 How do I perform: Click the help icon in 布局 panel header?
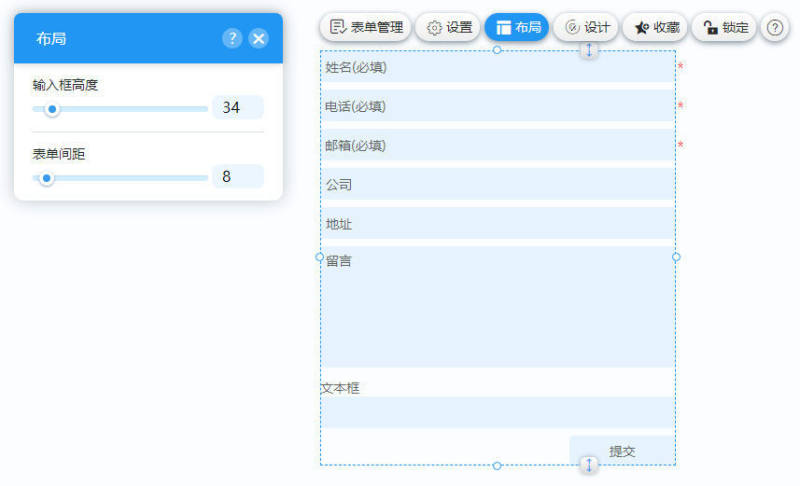coord(232,39)
